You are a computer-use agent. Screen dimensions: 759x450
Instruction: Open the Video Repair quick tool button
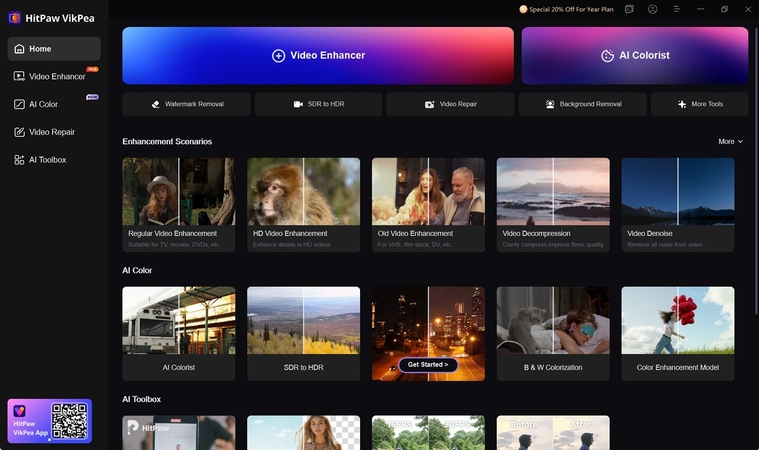(x=450, y=104)
